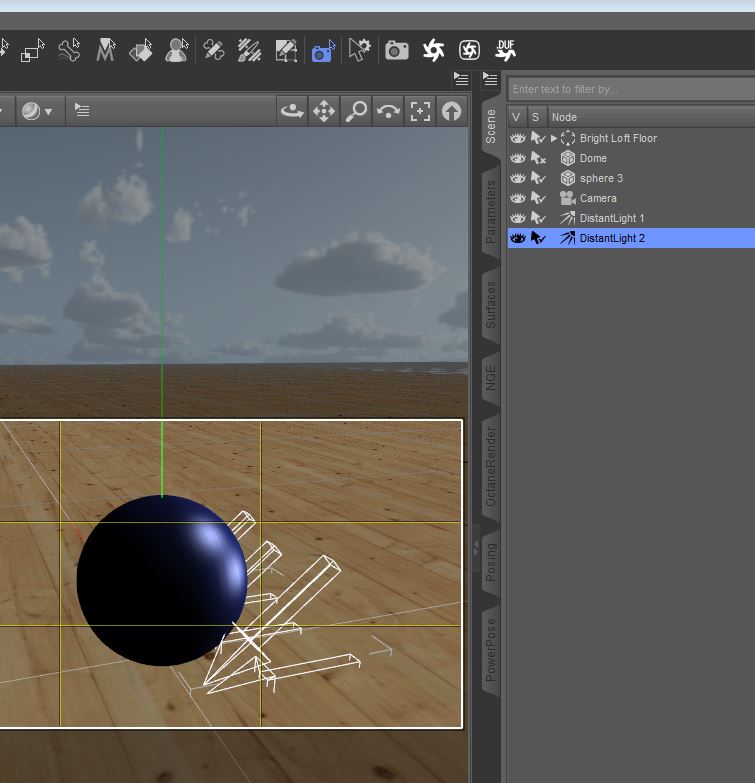The height and width of the screenshot is (783, 755).
Task: Open the Scene pane options menu
Action: pyautogui.click(x=490, y=79)
